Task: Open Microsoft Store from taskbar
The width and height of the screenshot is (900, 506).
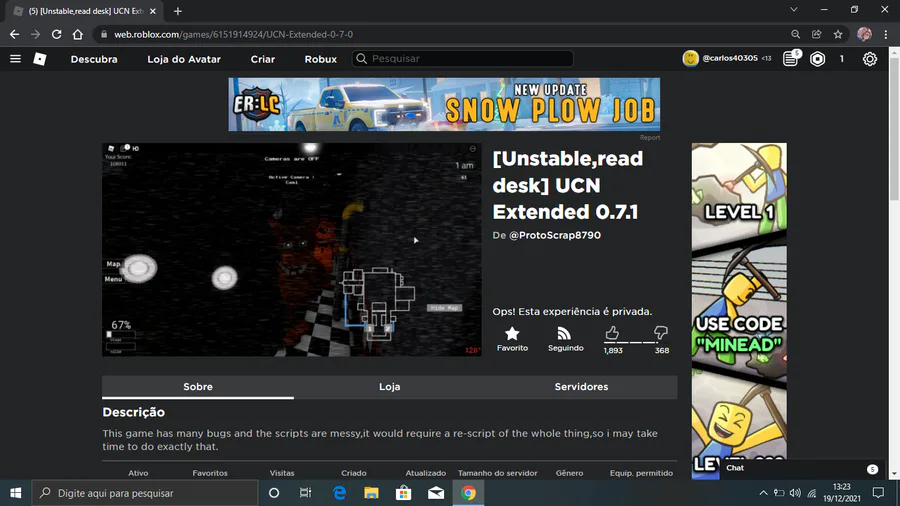Action: pos(404,493)
